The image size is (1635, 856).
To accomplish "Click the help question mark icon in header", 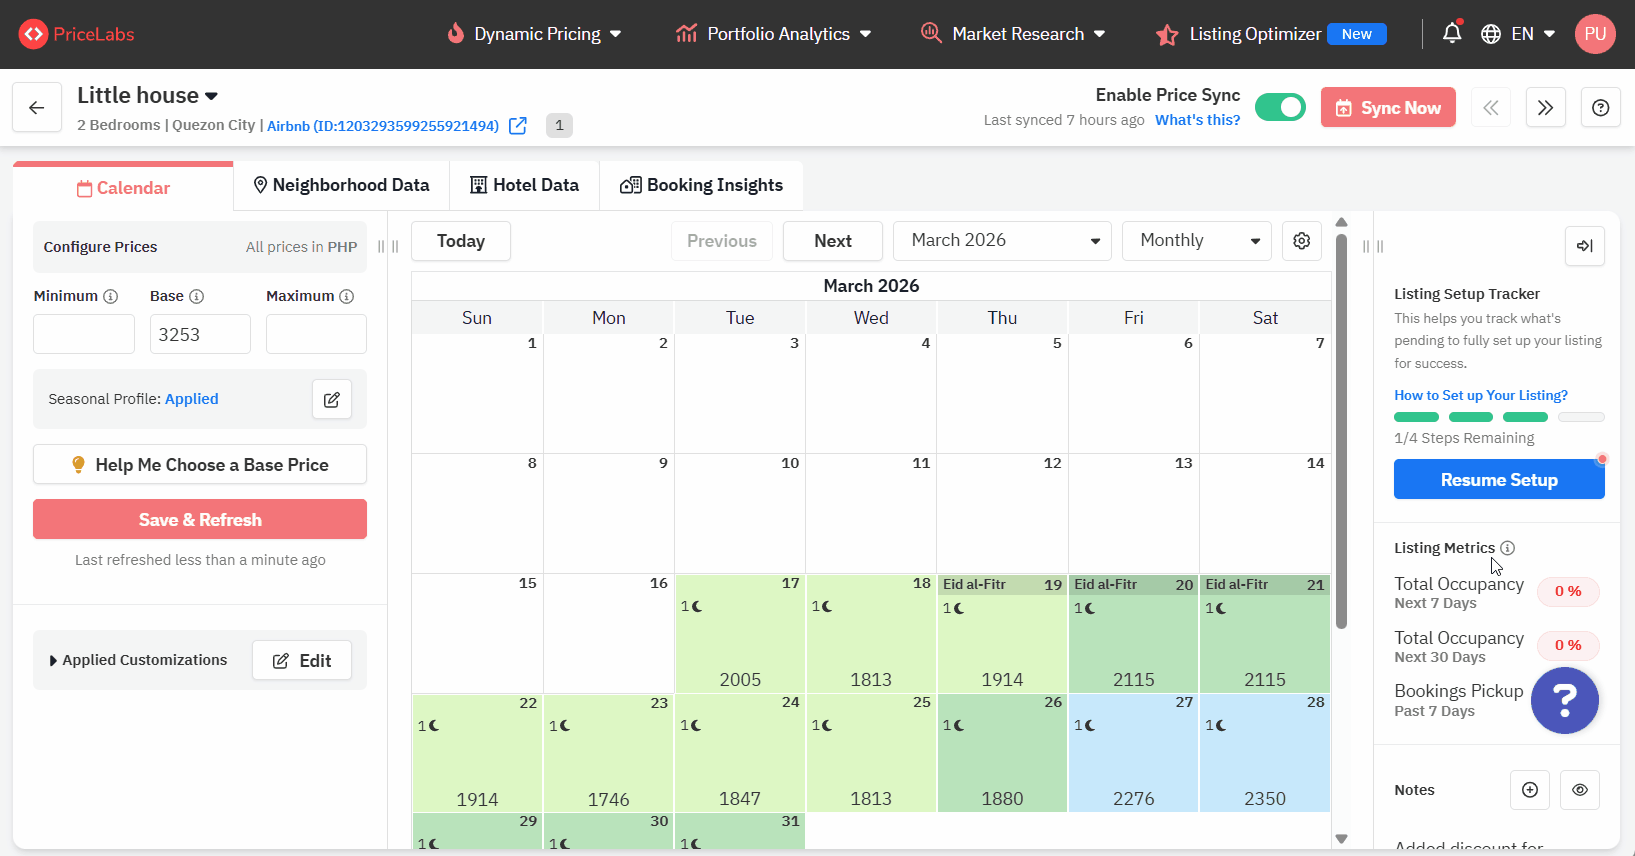I will 1600,108.
